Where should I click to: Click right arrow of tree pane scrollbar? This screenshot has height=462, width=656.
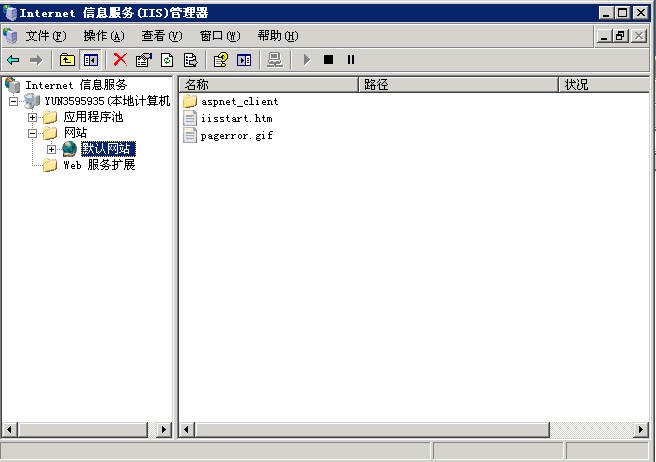pos(164,429)
